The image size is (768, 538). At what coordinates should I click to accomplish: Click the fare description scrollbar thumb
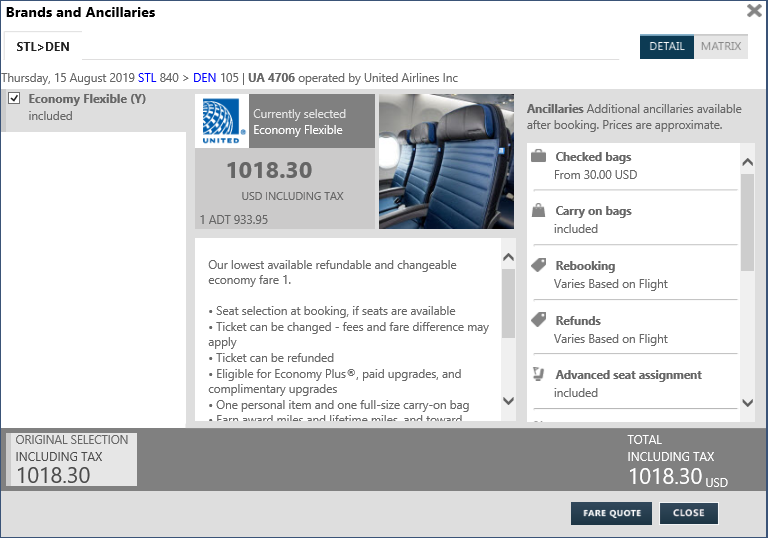coord(508,304)
